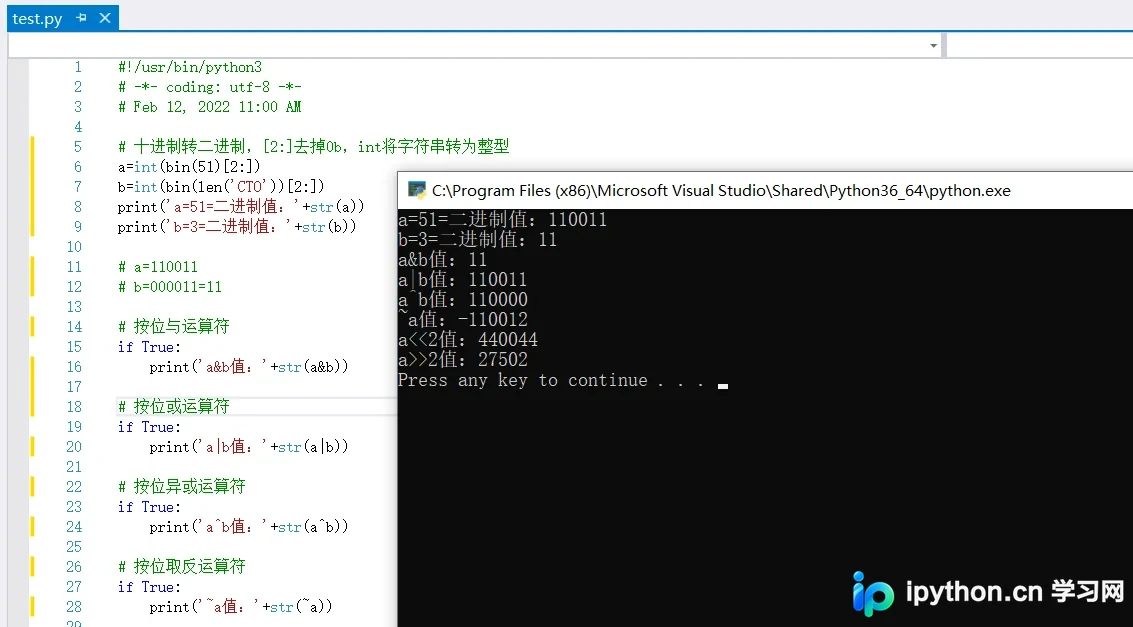Click the '# b=000011=11' comment line
This screenshot has height=627, width=1133.
click(170, 287)
